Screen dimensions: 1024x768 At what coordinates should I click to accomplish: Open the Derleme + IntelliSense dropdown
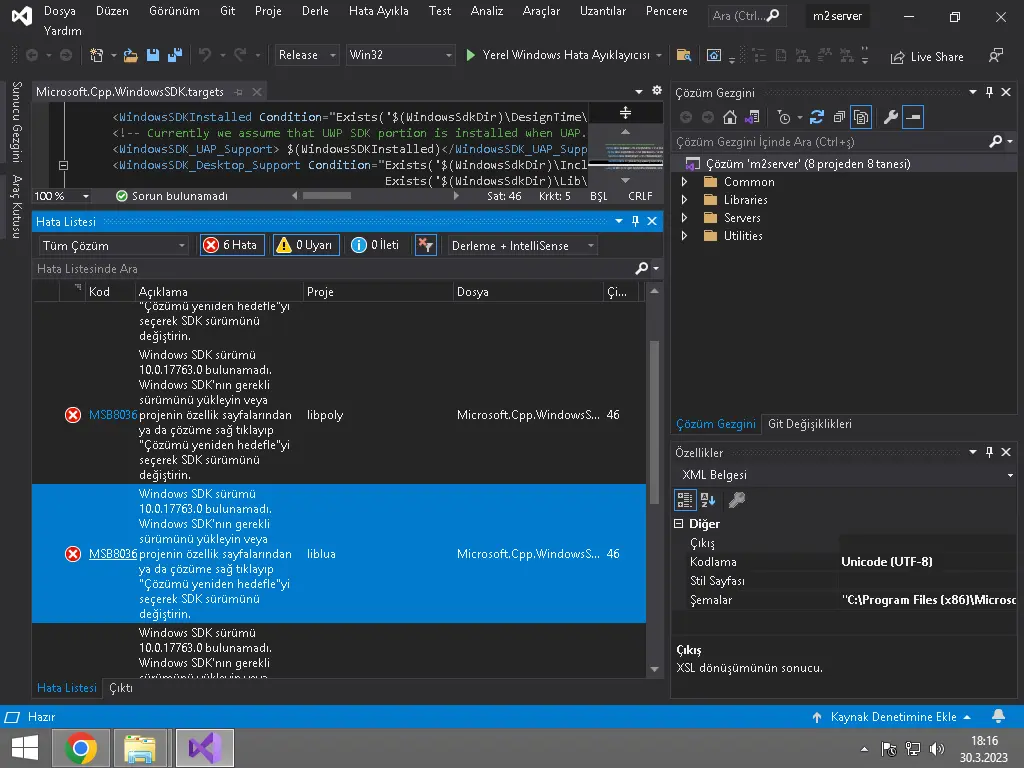tap(521, 245)
